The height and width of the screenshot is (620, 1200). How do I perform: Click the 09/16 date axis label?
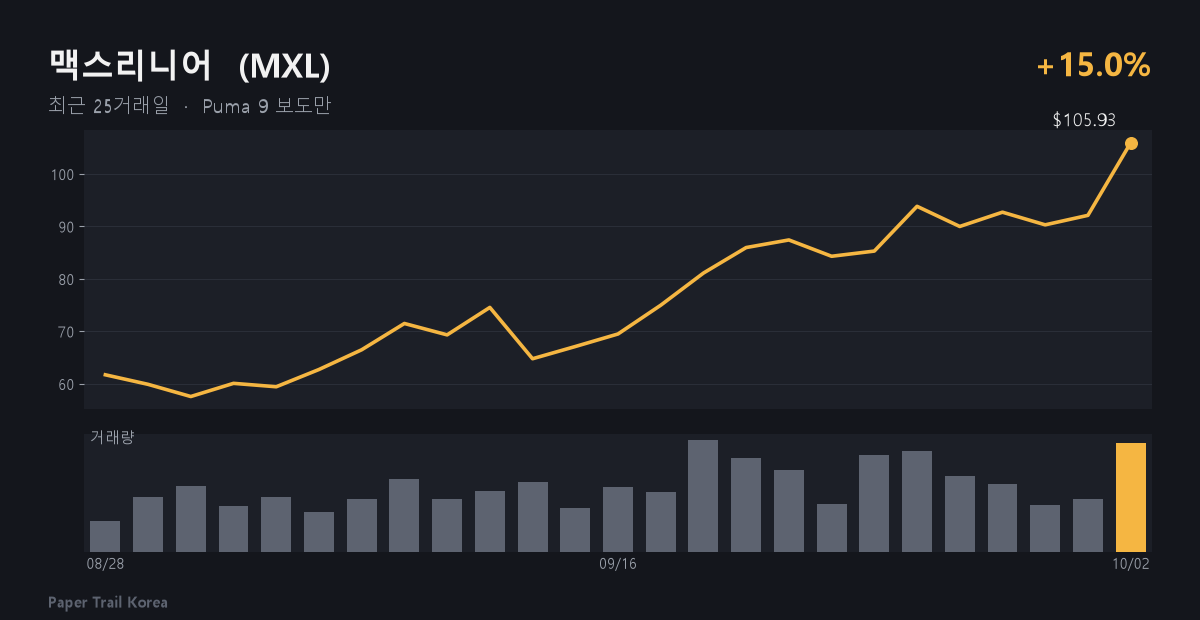[x=618, y=564]
